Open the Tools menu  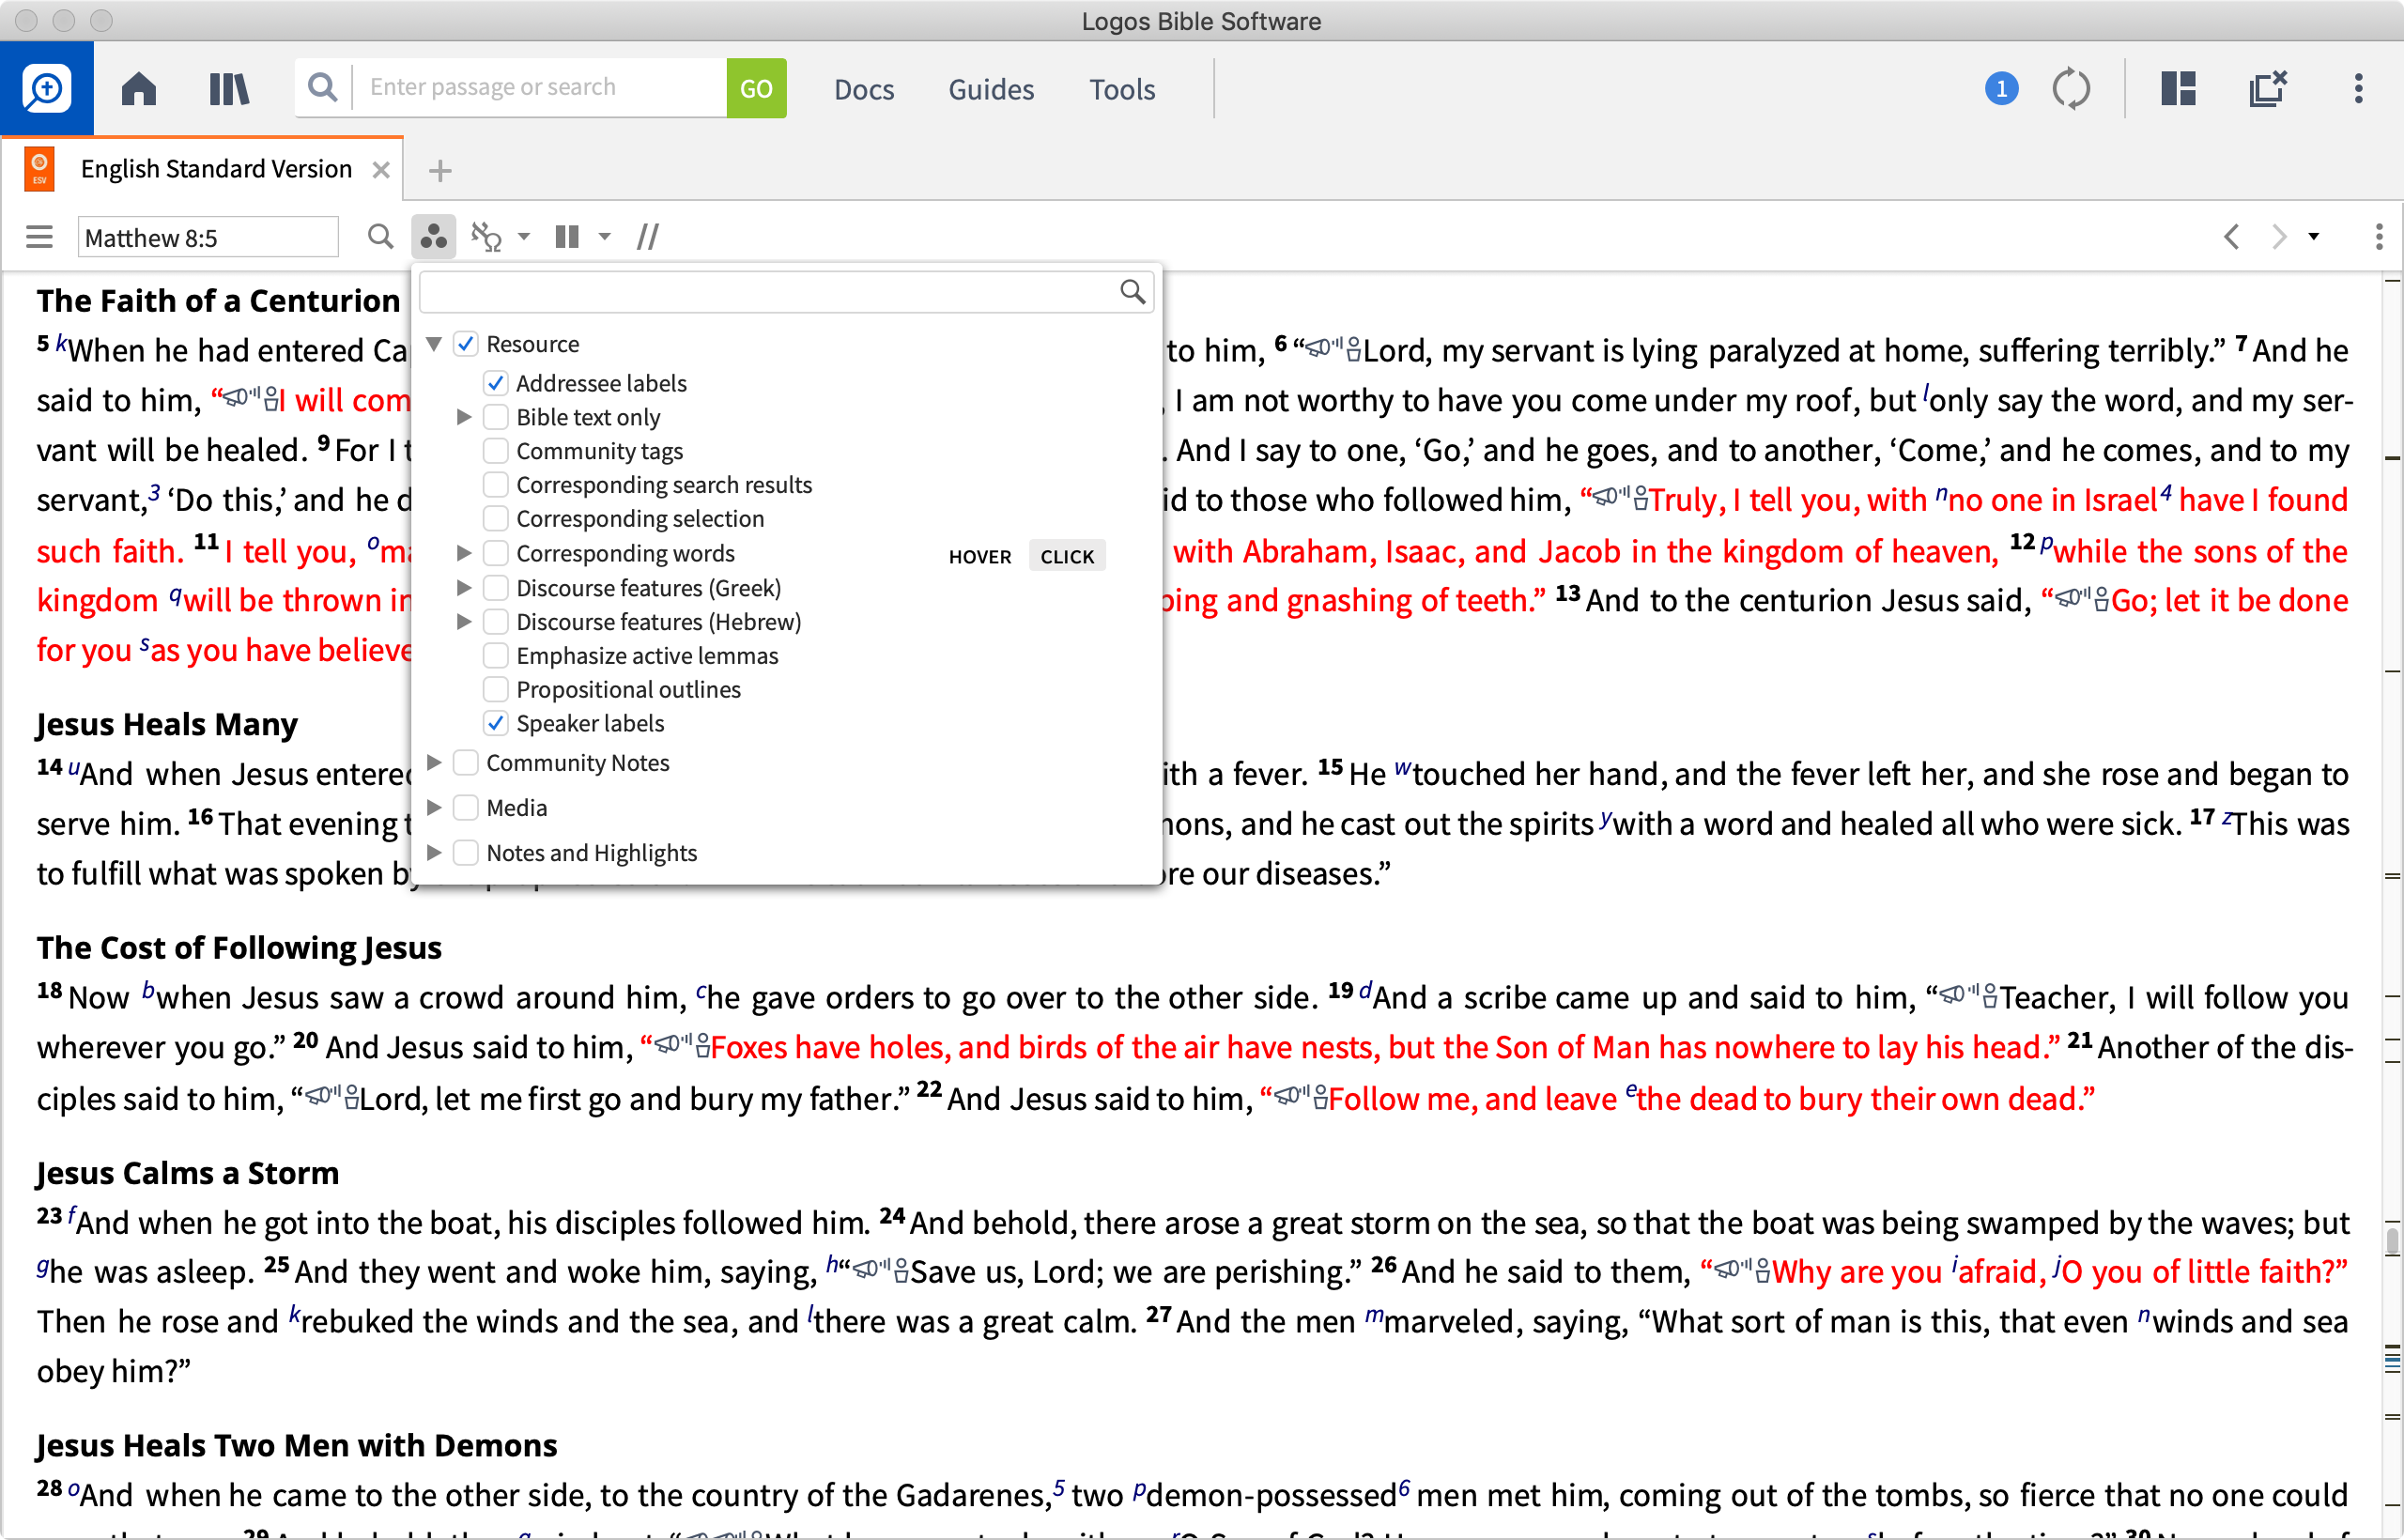[x=1122, y=88]
